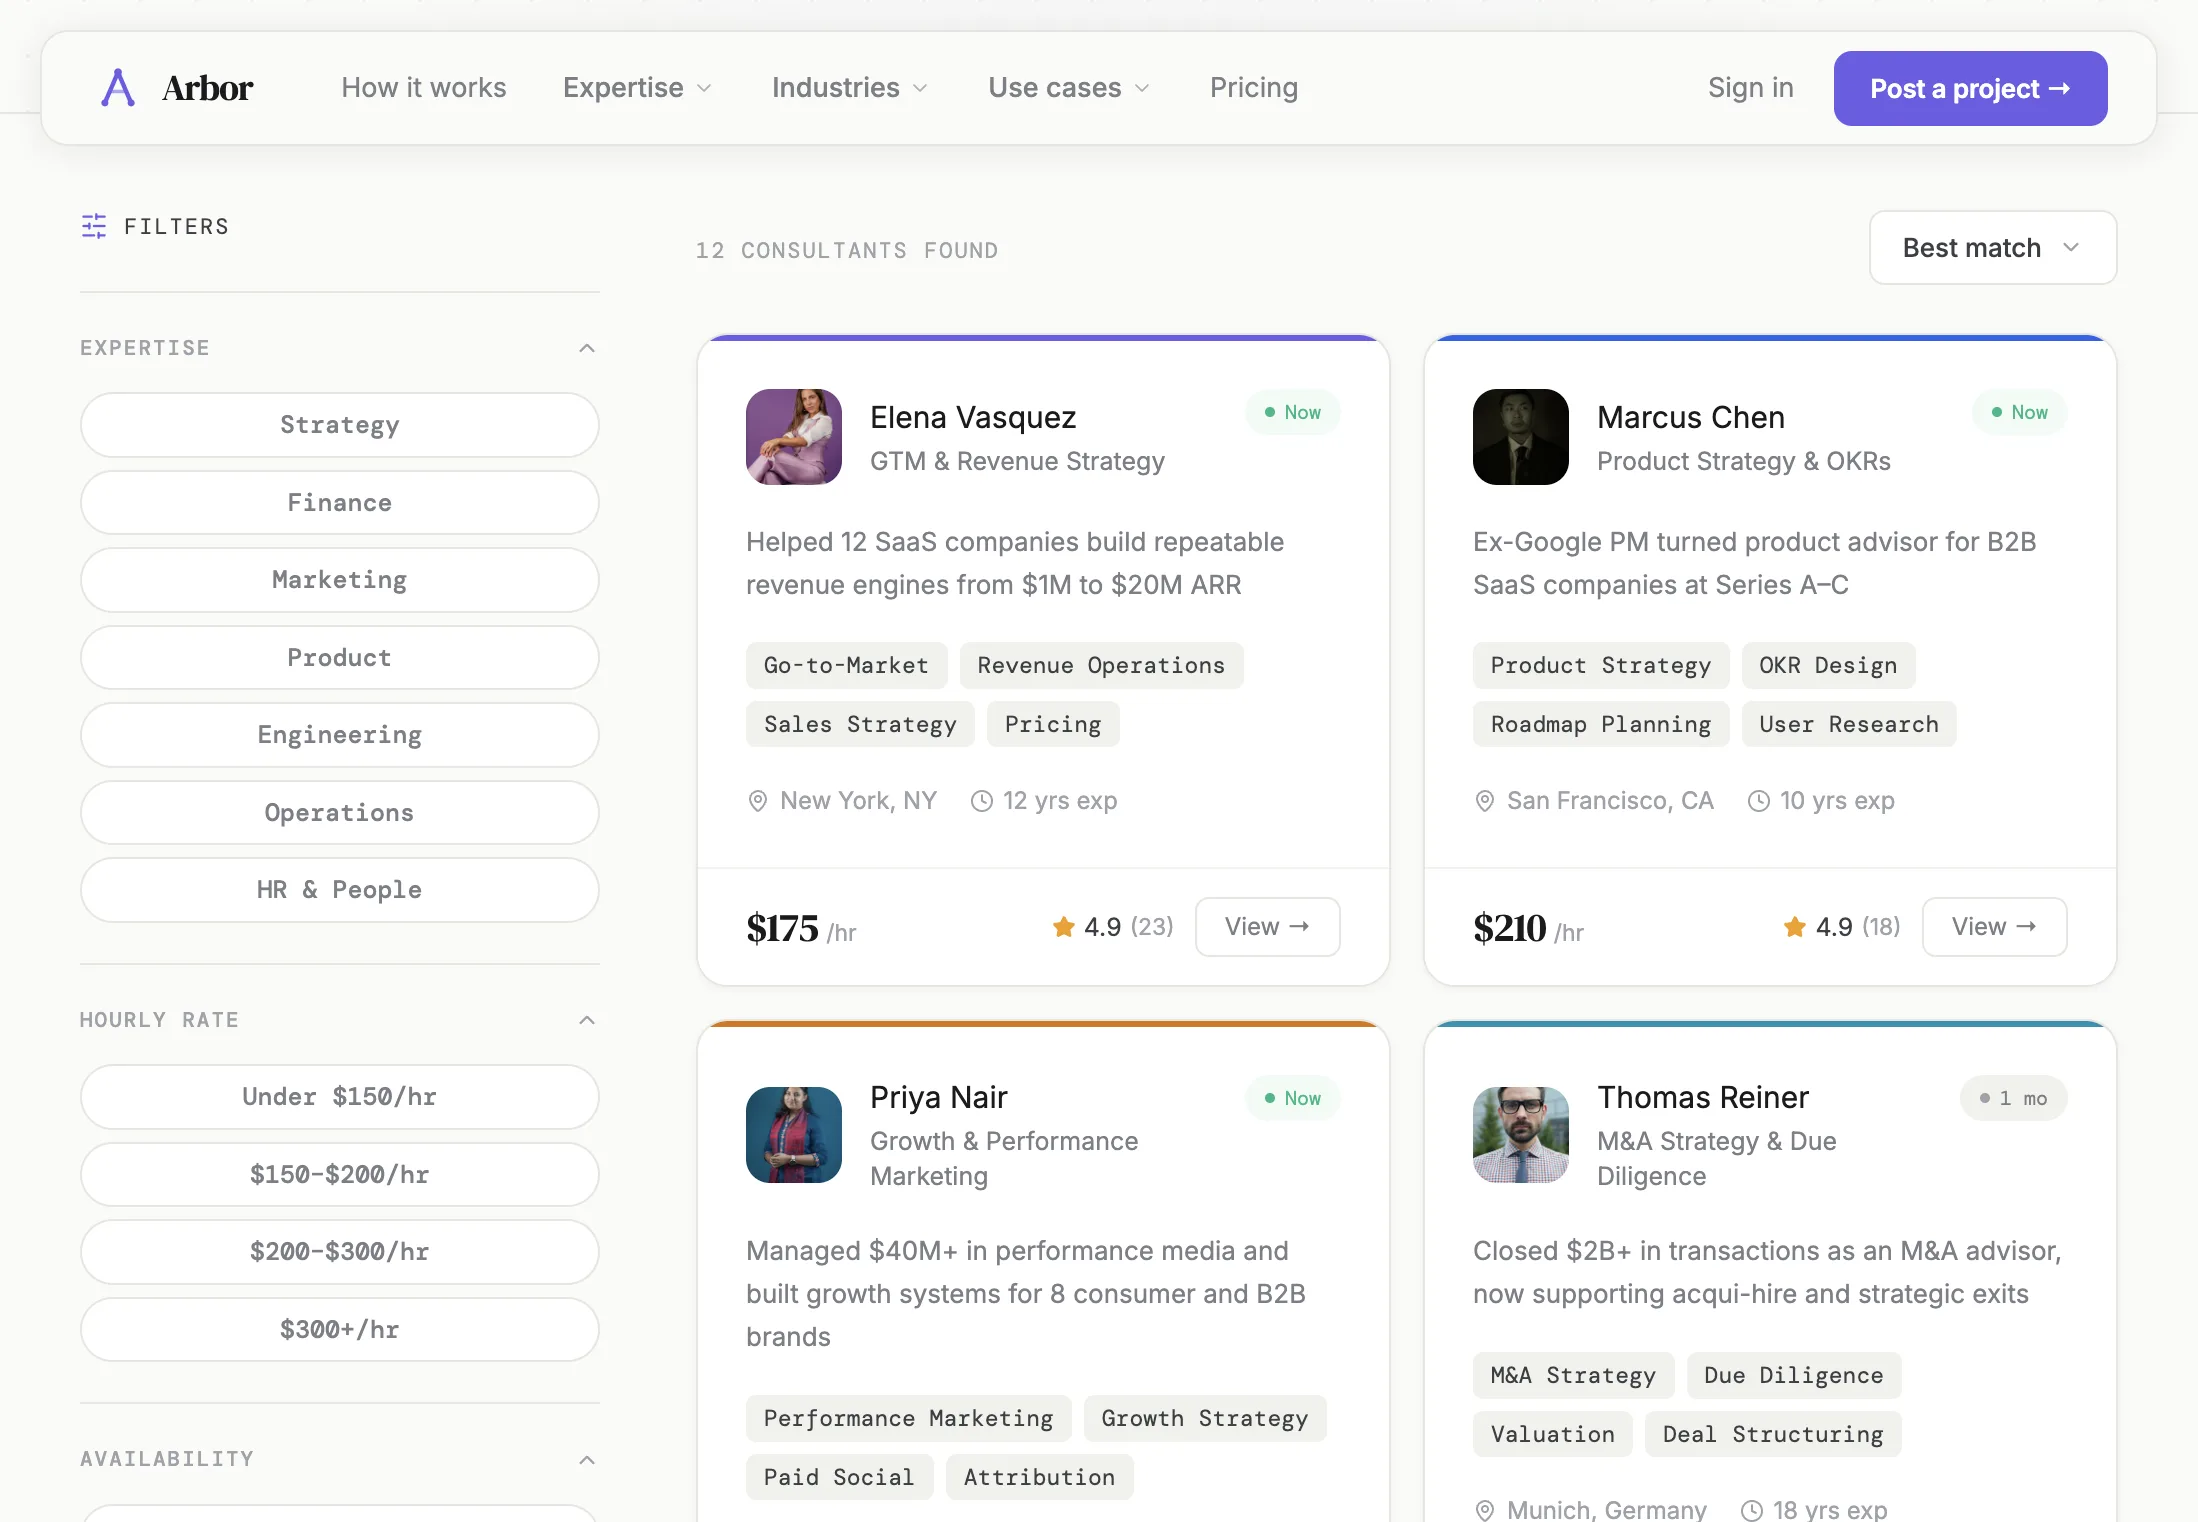This screenshot has height=1522, width=2198.
Task: Toggle the HR & People filter
Action: click(339, 890)
